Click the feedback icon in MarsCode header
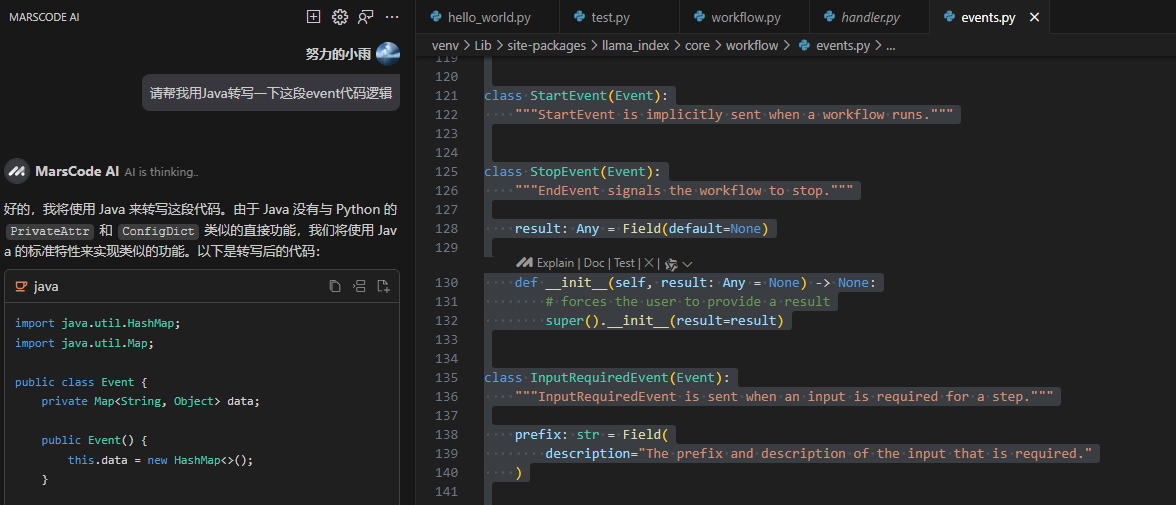Viewport: 1176px width, 505px height. [366, 17]
